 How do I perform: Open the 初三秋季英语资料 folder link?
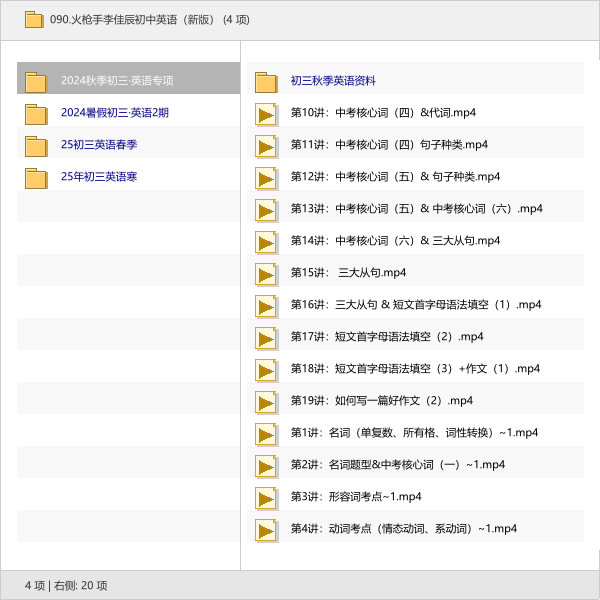333,81
